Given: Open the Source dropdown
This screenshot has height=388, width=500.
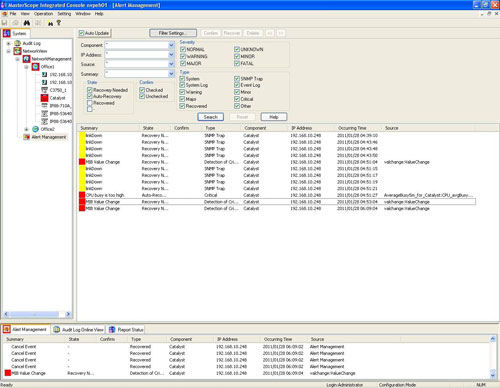Looking at the screenshot, I should coord(171,64).
